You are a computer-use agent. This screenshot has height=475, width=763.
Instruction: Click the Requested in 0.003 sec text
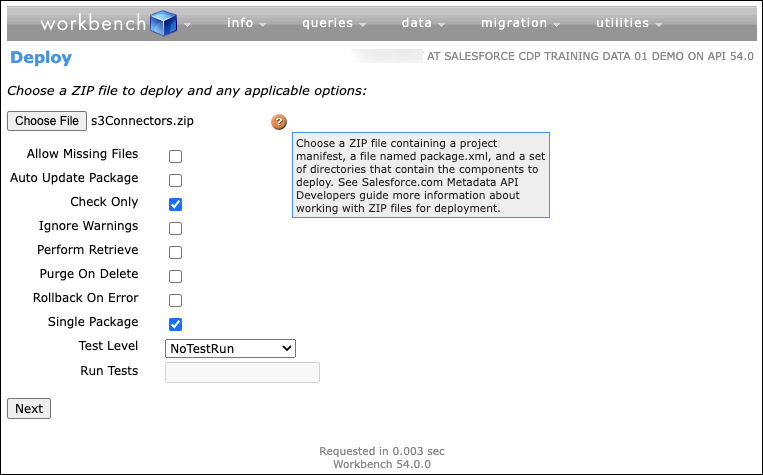click(382, 451)
